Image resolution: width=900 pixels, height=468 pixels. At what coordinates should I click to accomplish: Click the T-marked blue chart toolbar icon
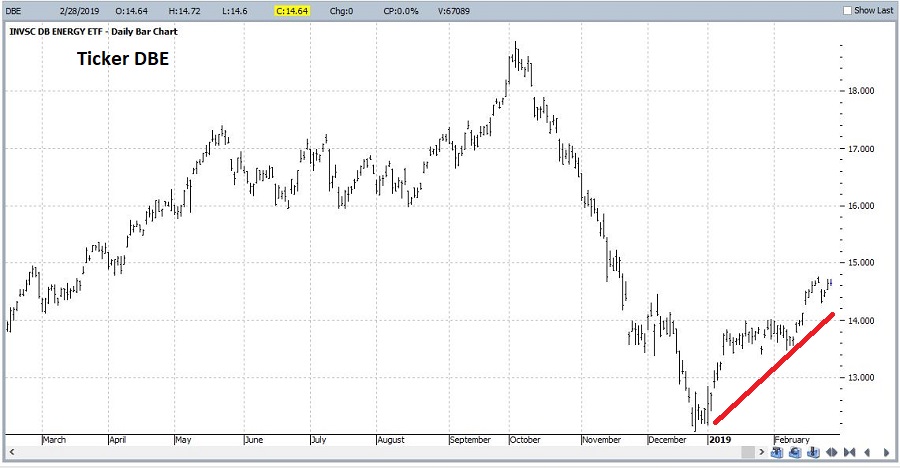pyautogui.click(x=777, y=452)
